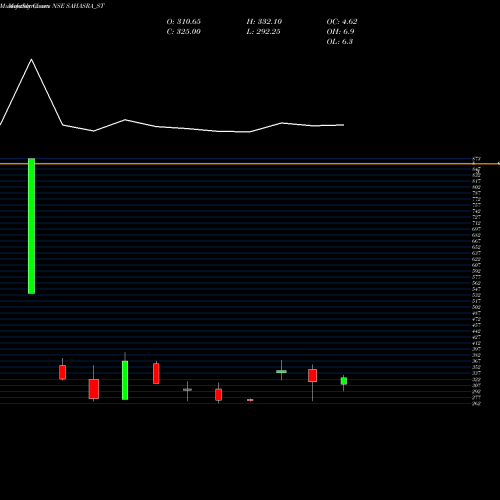Click the peak of the white line graph

[32, 60]
